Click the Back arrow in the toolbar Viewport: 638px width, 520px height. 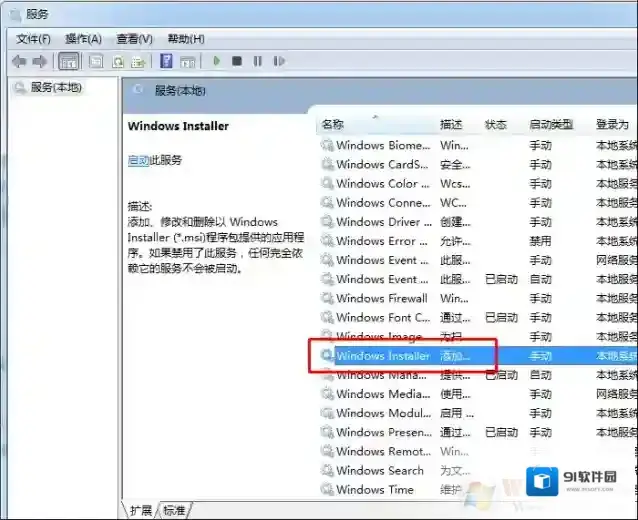click(18, 61)
